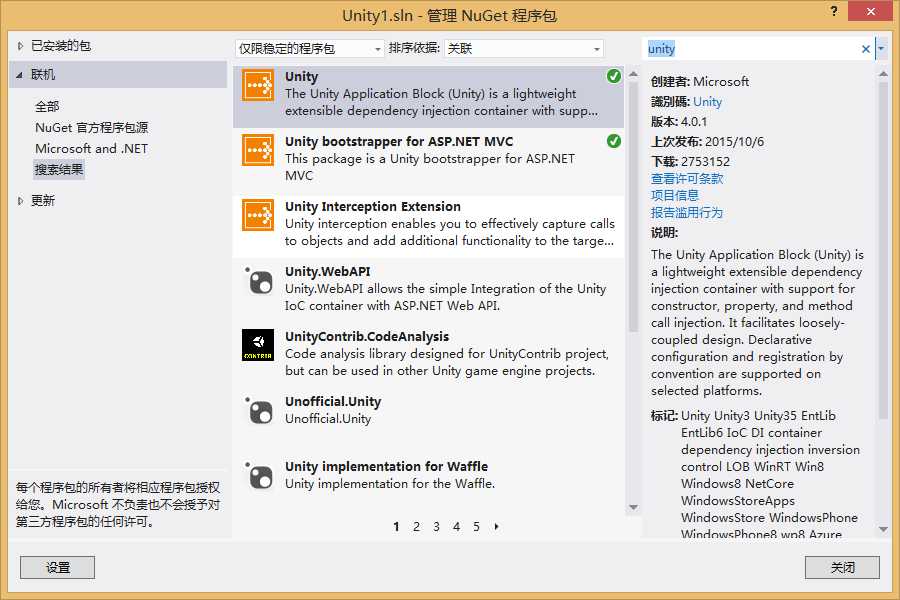Open the search box history dropdown arrow
900x600 pixels.
(x=881, y=49)
